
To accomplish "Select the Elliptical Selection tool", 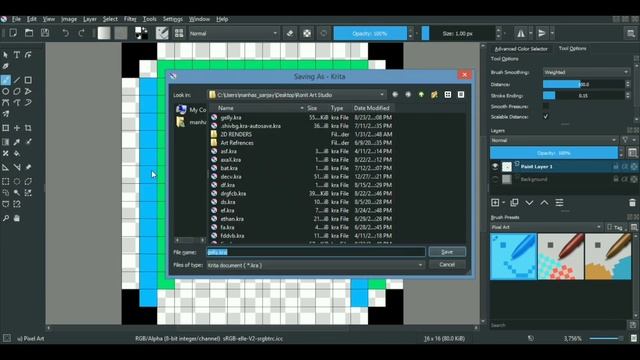I will (17, 181).
